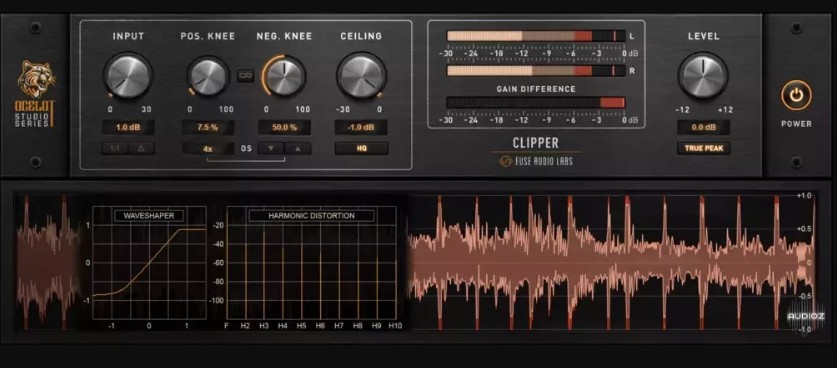Click the Ceiling knob
This screenshot has height=368, width=837.
click(361, 75)
